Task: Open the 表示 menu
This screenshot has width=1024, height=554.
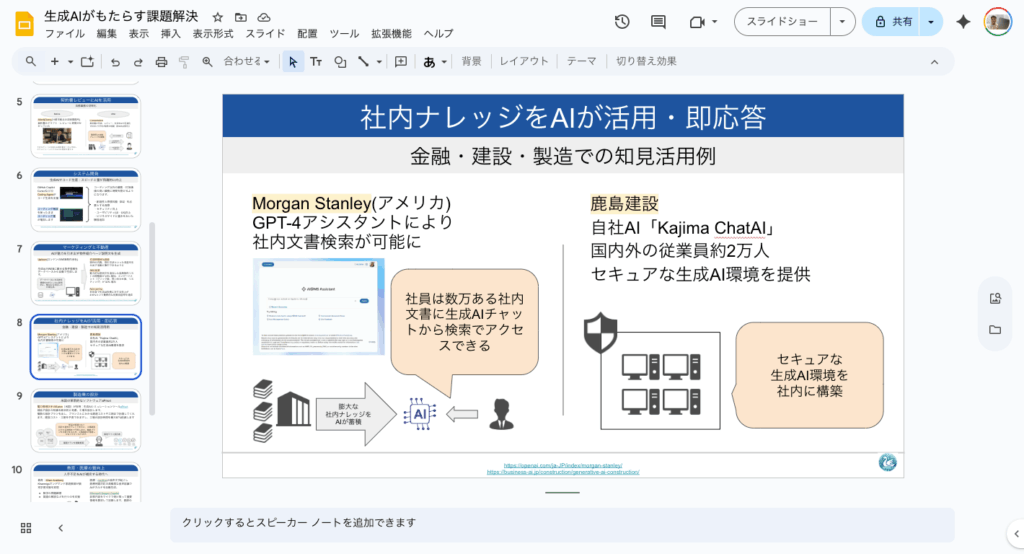Action: pos(138,34)
